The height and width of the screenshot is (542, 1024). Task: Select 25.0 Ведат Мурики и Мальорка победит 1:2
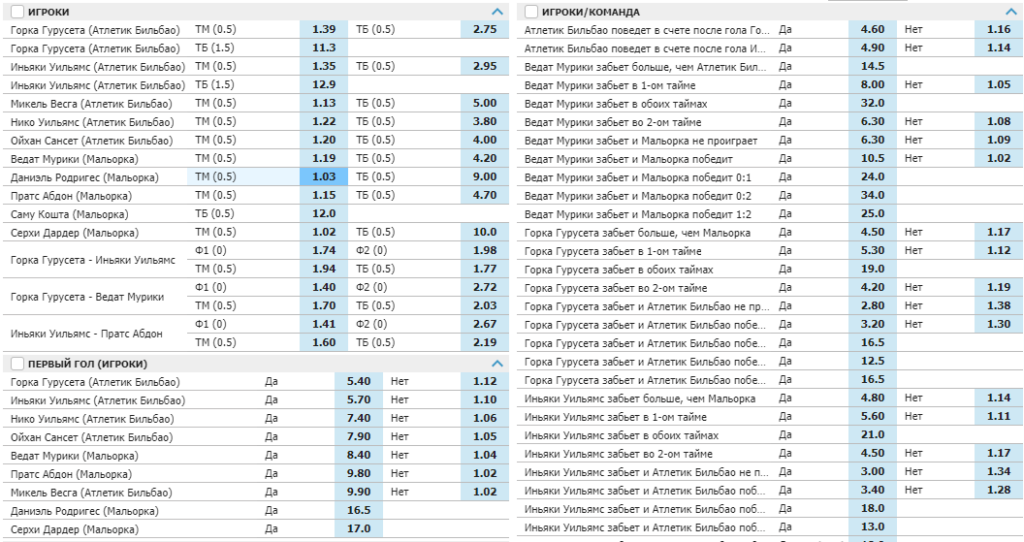coord(872,214)
